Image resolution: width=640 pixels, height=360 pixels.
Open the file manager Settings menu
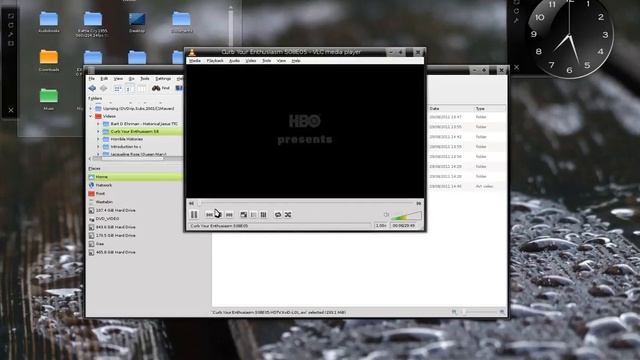coord(163,78)
